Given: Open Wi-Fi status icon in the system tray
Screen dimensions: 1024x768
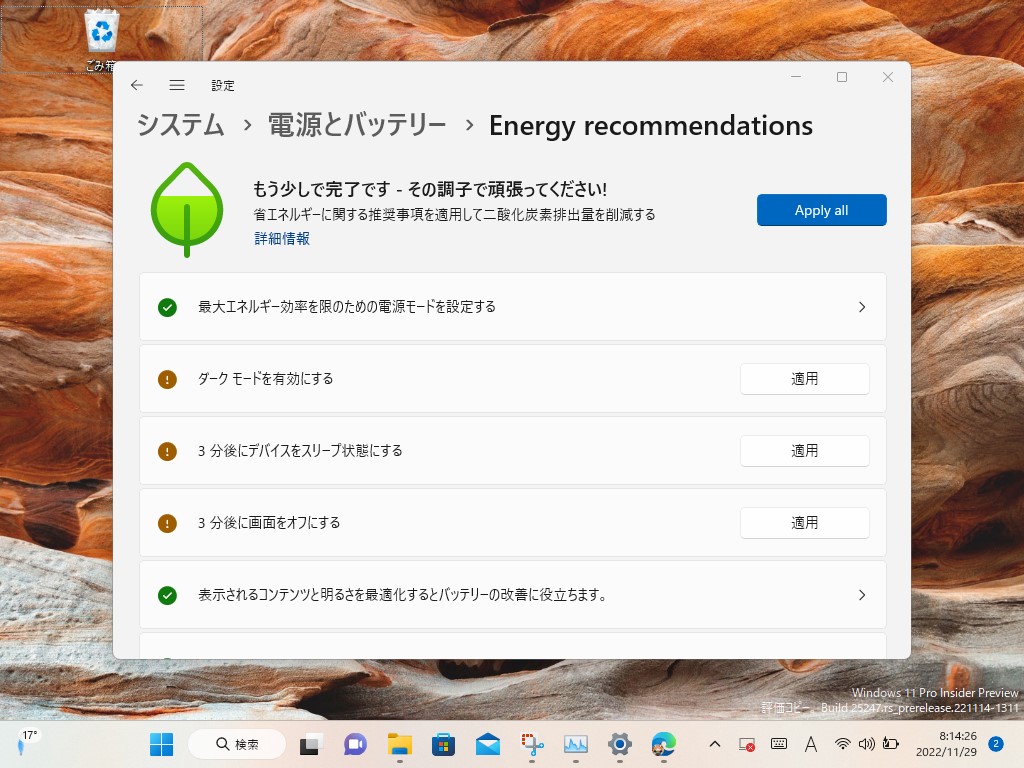Looking at the screenshot, I should tap(842, 744).
